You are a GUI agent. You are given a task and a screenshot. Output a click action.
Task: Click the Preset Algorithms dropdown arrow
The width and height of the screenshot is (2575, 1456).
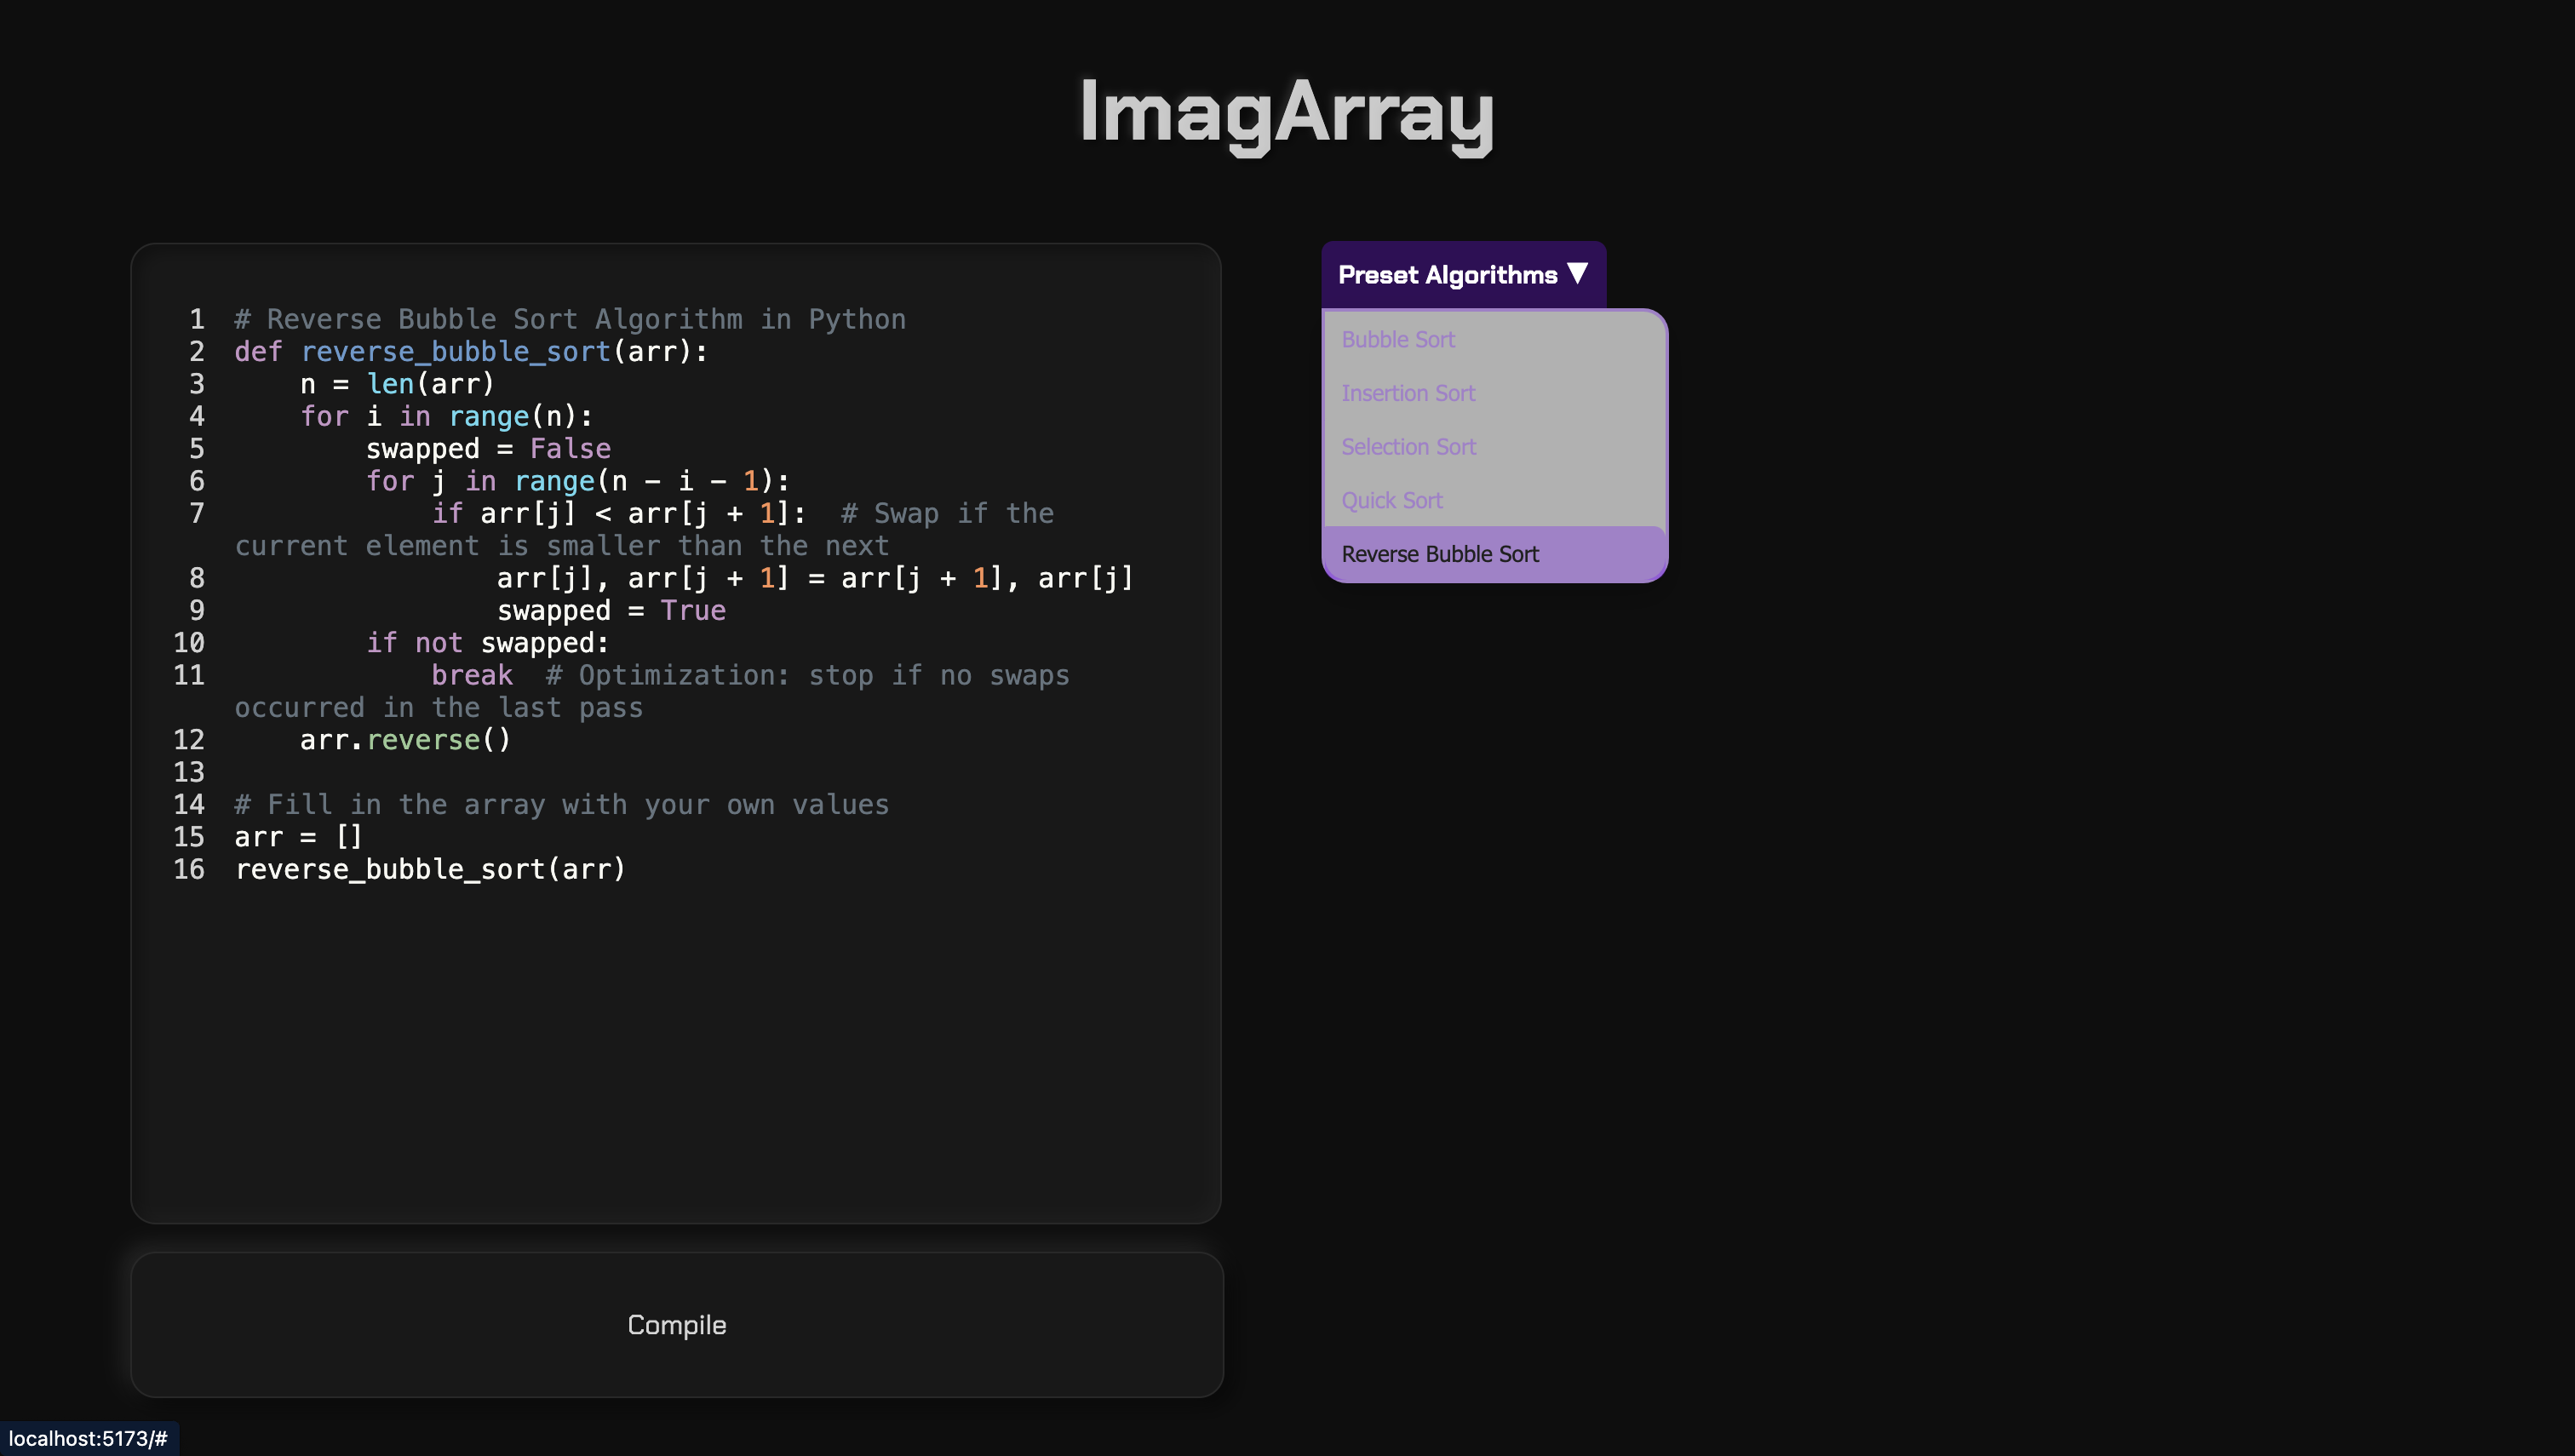click(x=1577, y=273)
